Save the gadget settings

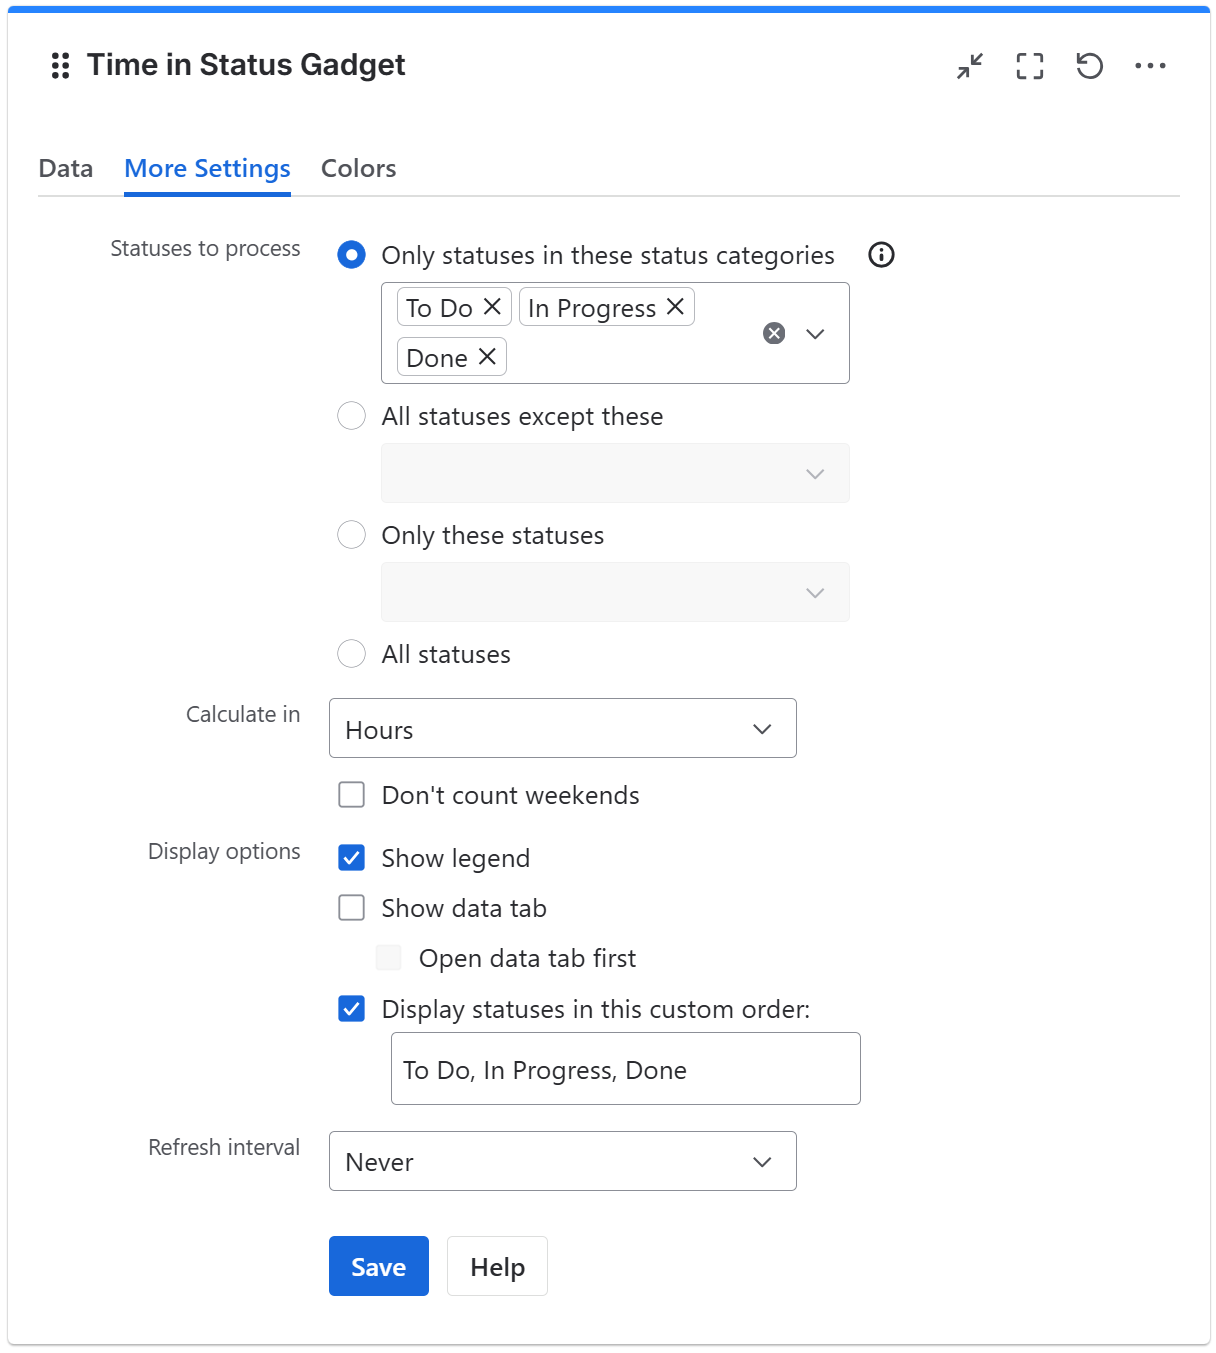378,1266
